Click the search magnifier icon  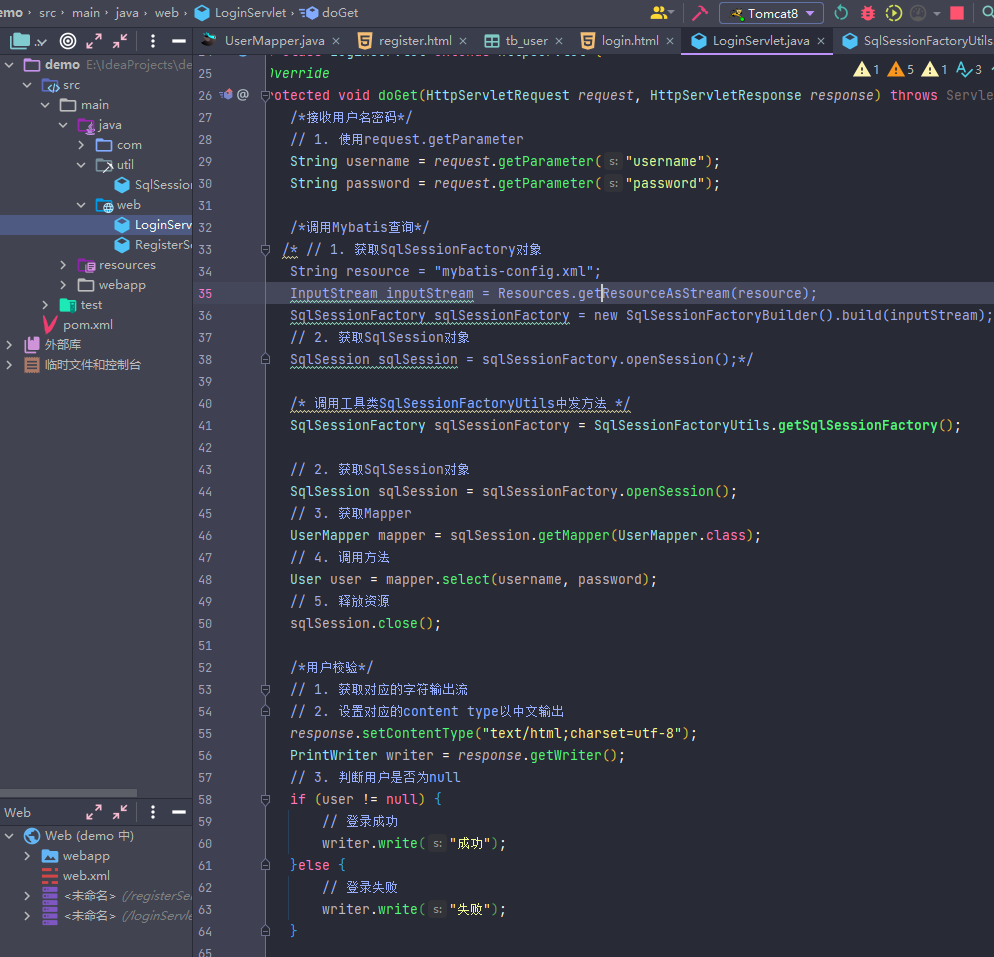tap(987, 13)
